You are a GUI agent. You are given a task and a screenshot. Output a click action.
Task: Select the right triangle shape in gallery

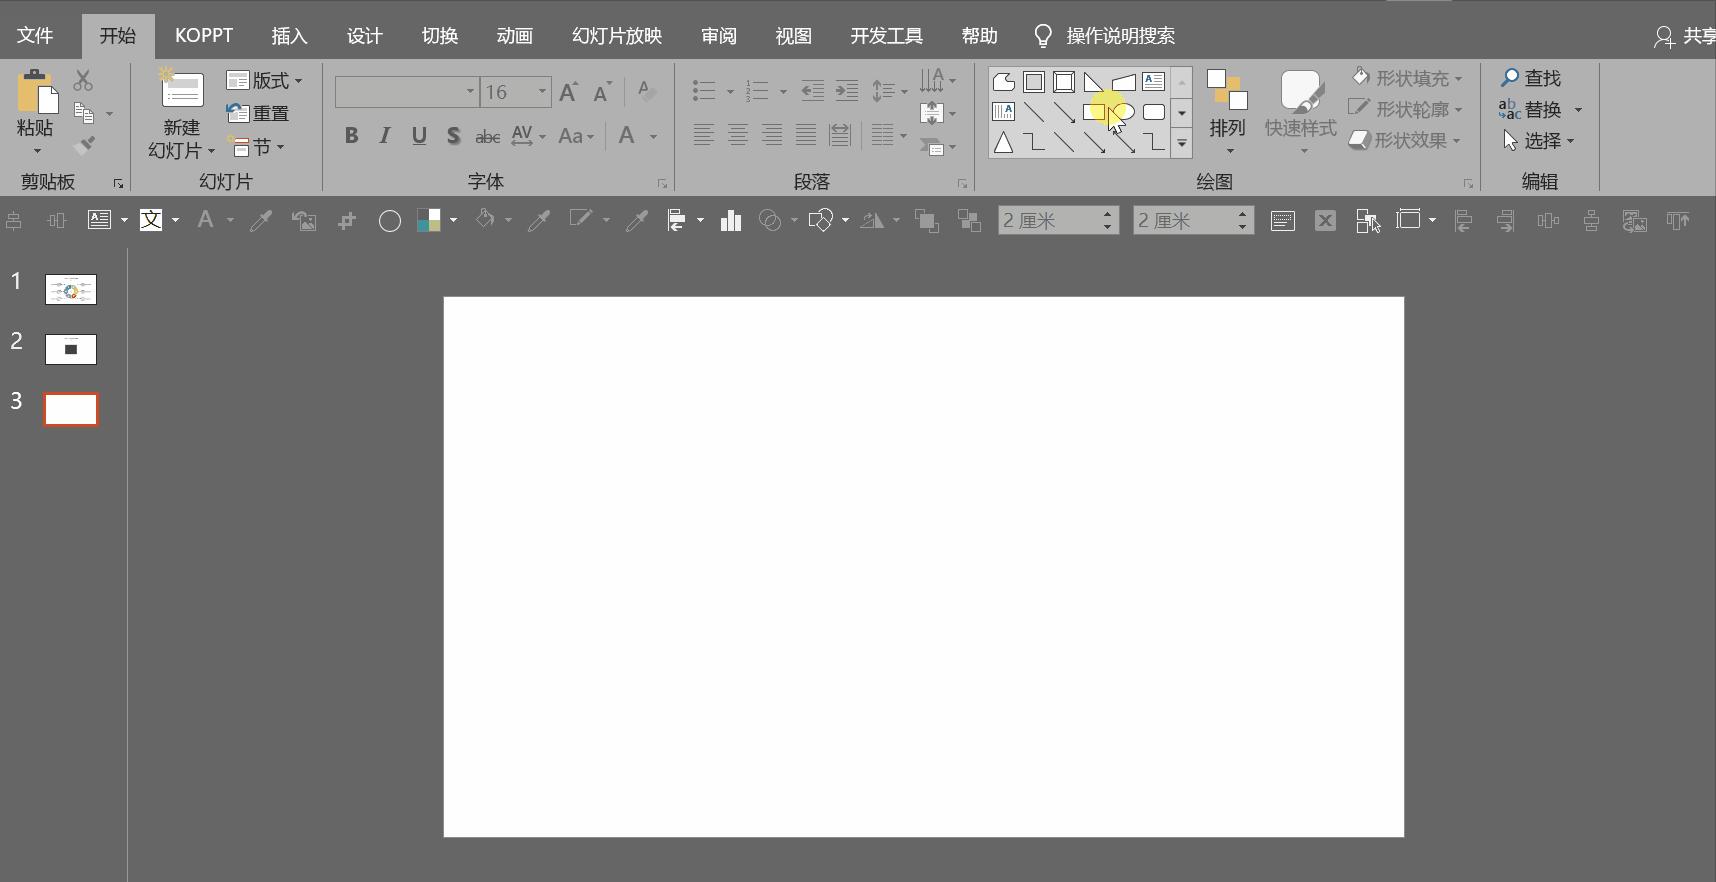[1093, 82]
